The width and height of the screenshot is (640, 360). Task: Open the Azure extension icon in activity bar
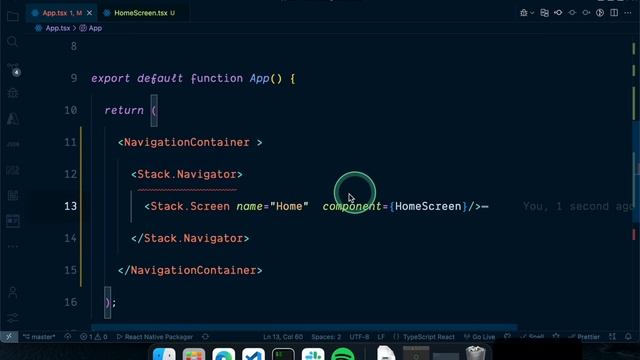[13, 119]
